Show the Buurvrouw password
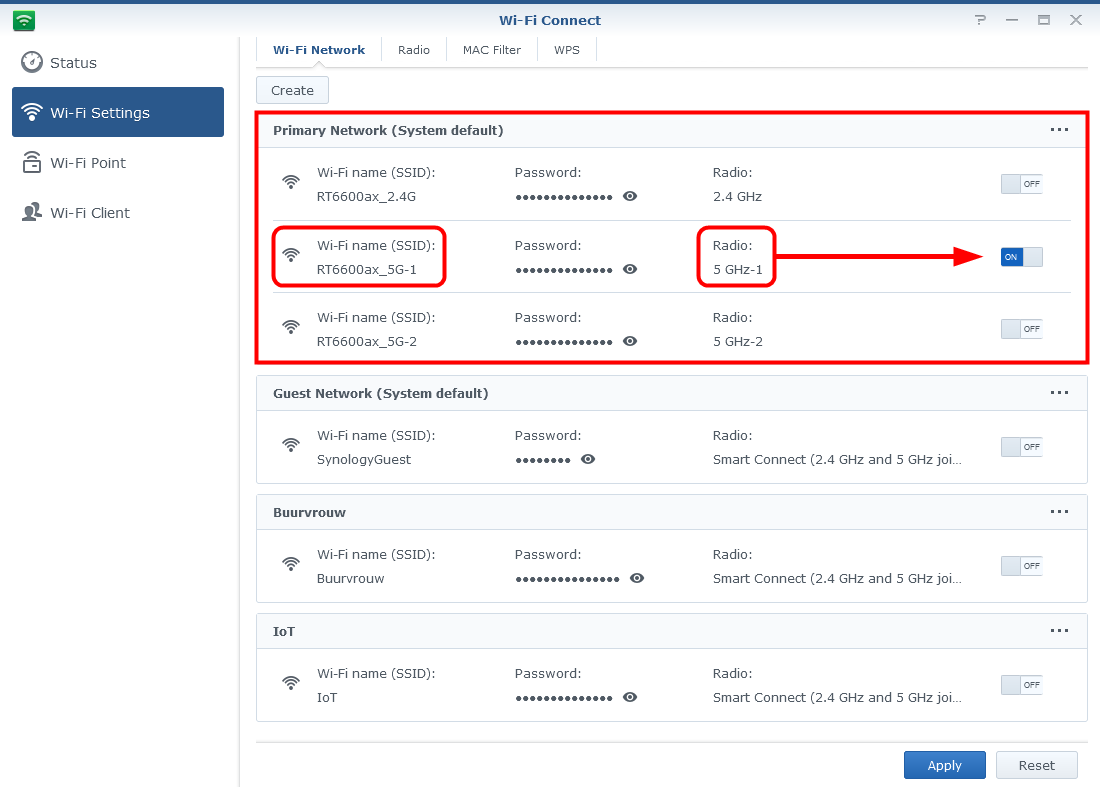Viewport: 1100px width, 787px height. (637, 579)
